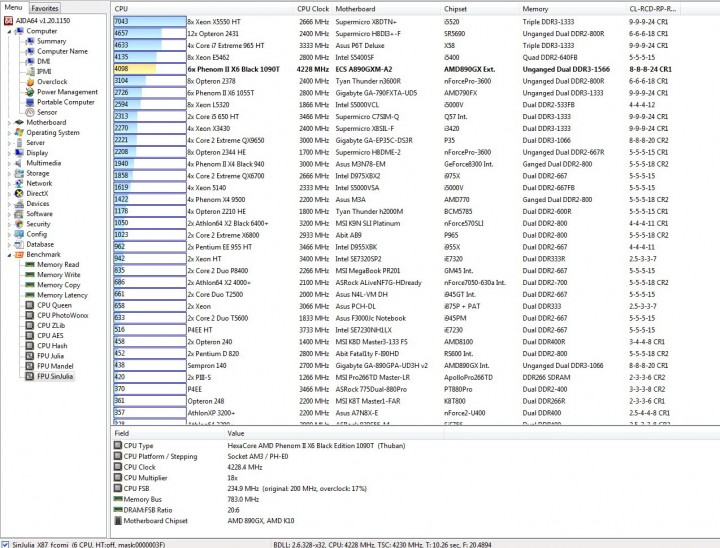Click the CPU Type field icon
The image size is (720, 548).
[118, 445]
